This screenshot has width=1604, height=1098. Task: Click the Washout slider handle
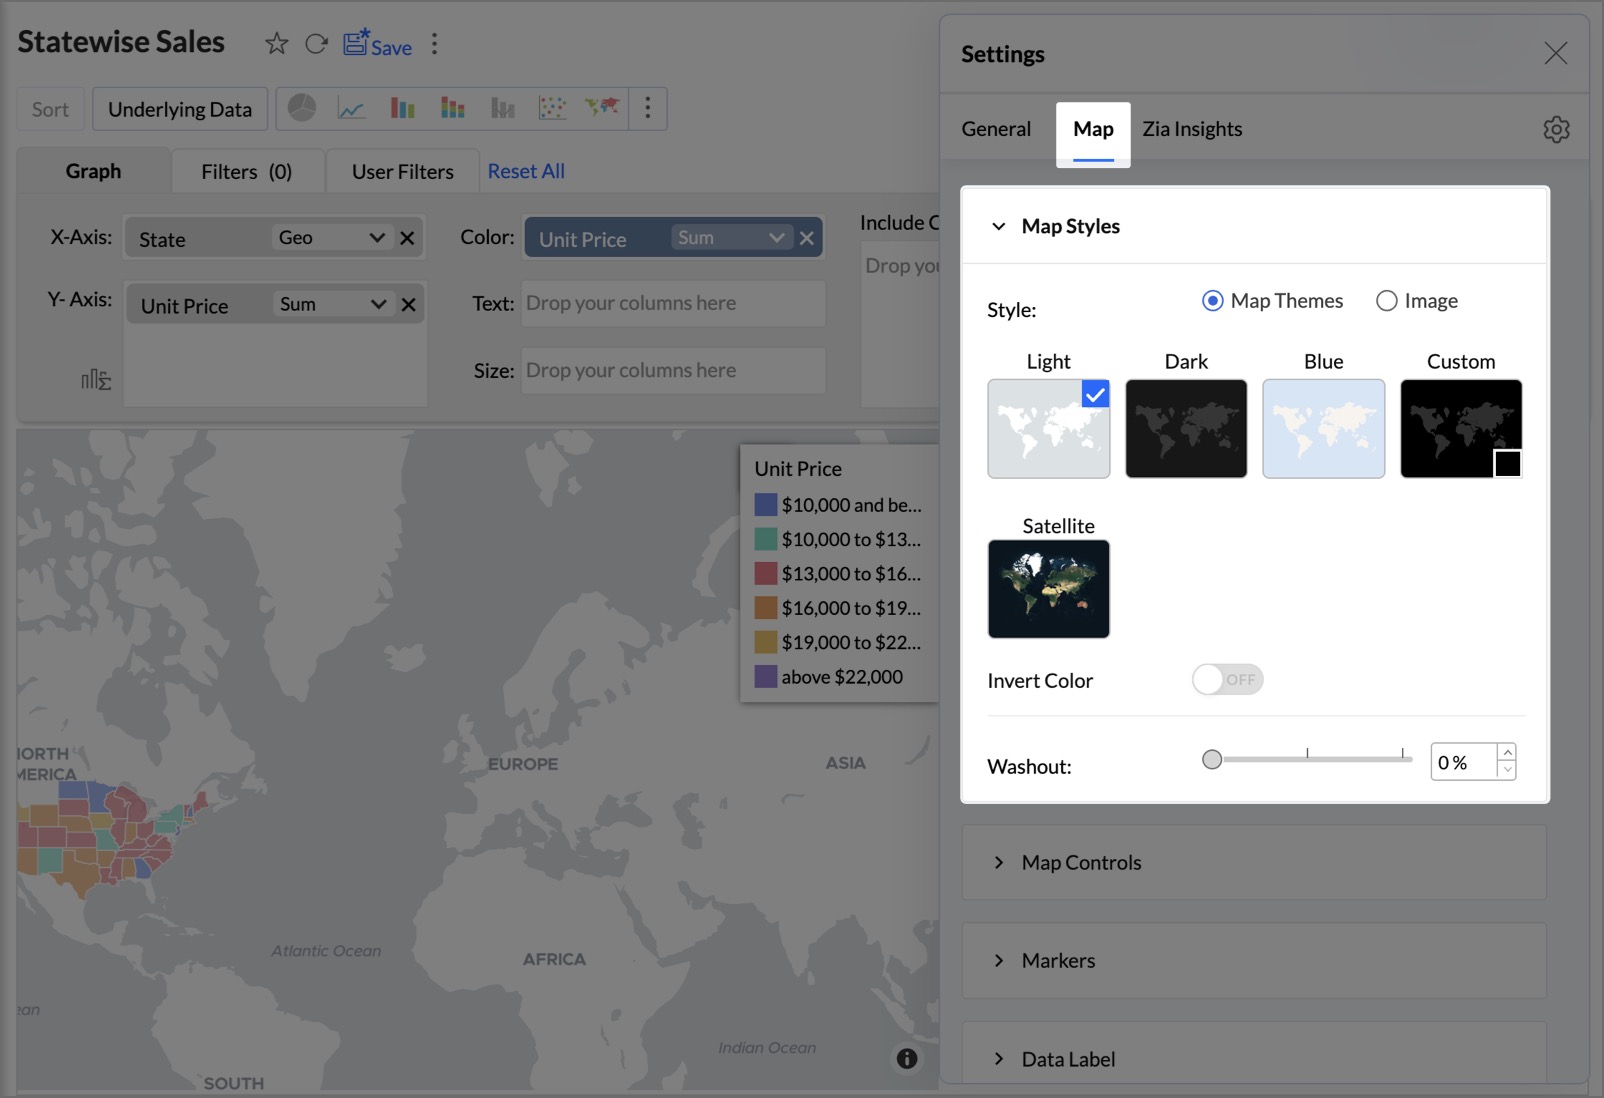click(x=1212, y=760)
